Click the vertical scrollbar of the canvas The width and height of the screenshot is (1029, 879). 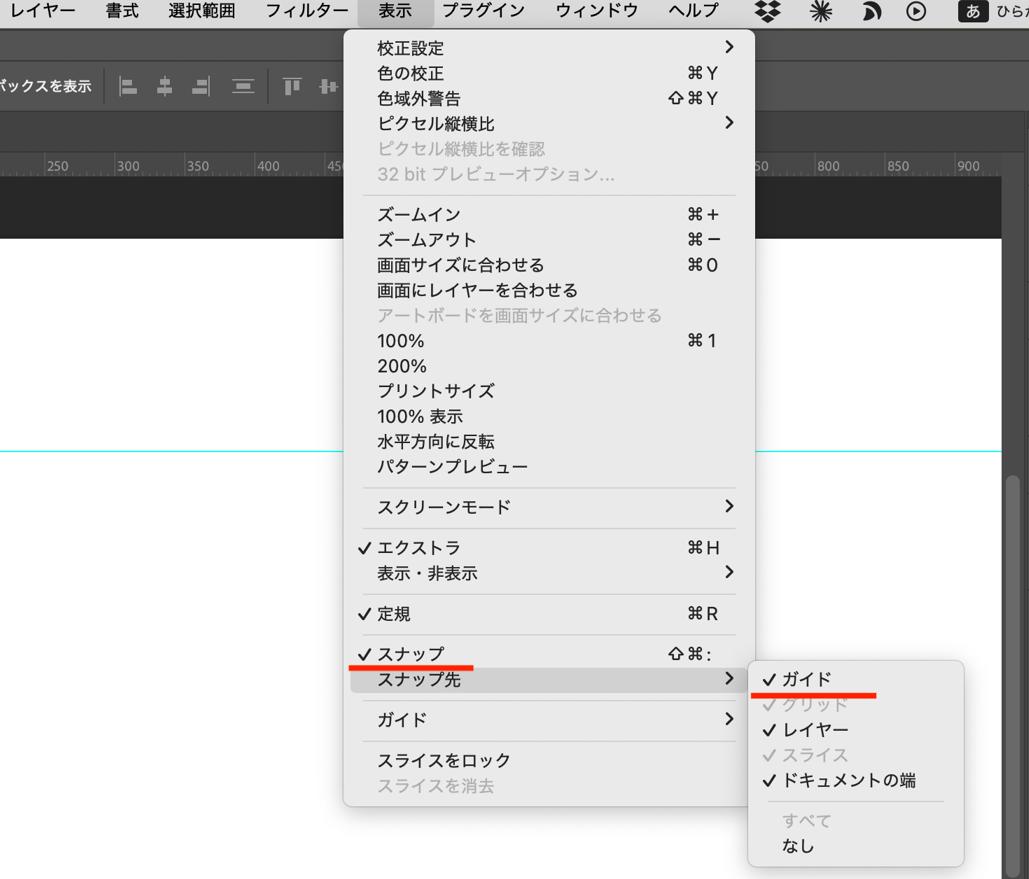click(1013, 676)
